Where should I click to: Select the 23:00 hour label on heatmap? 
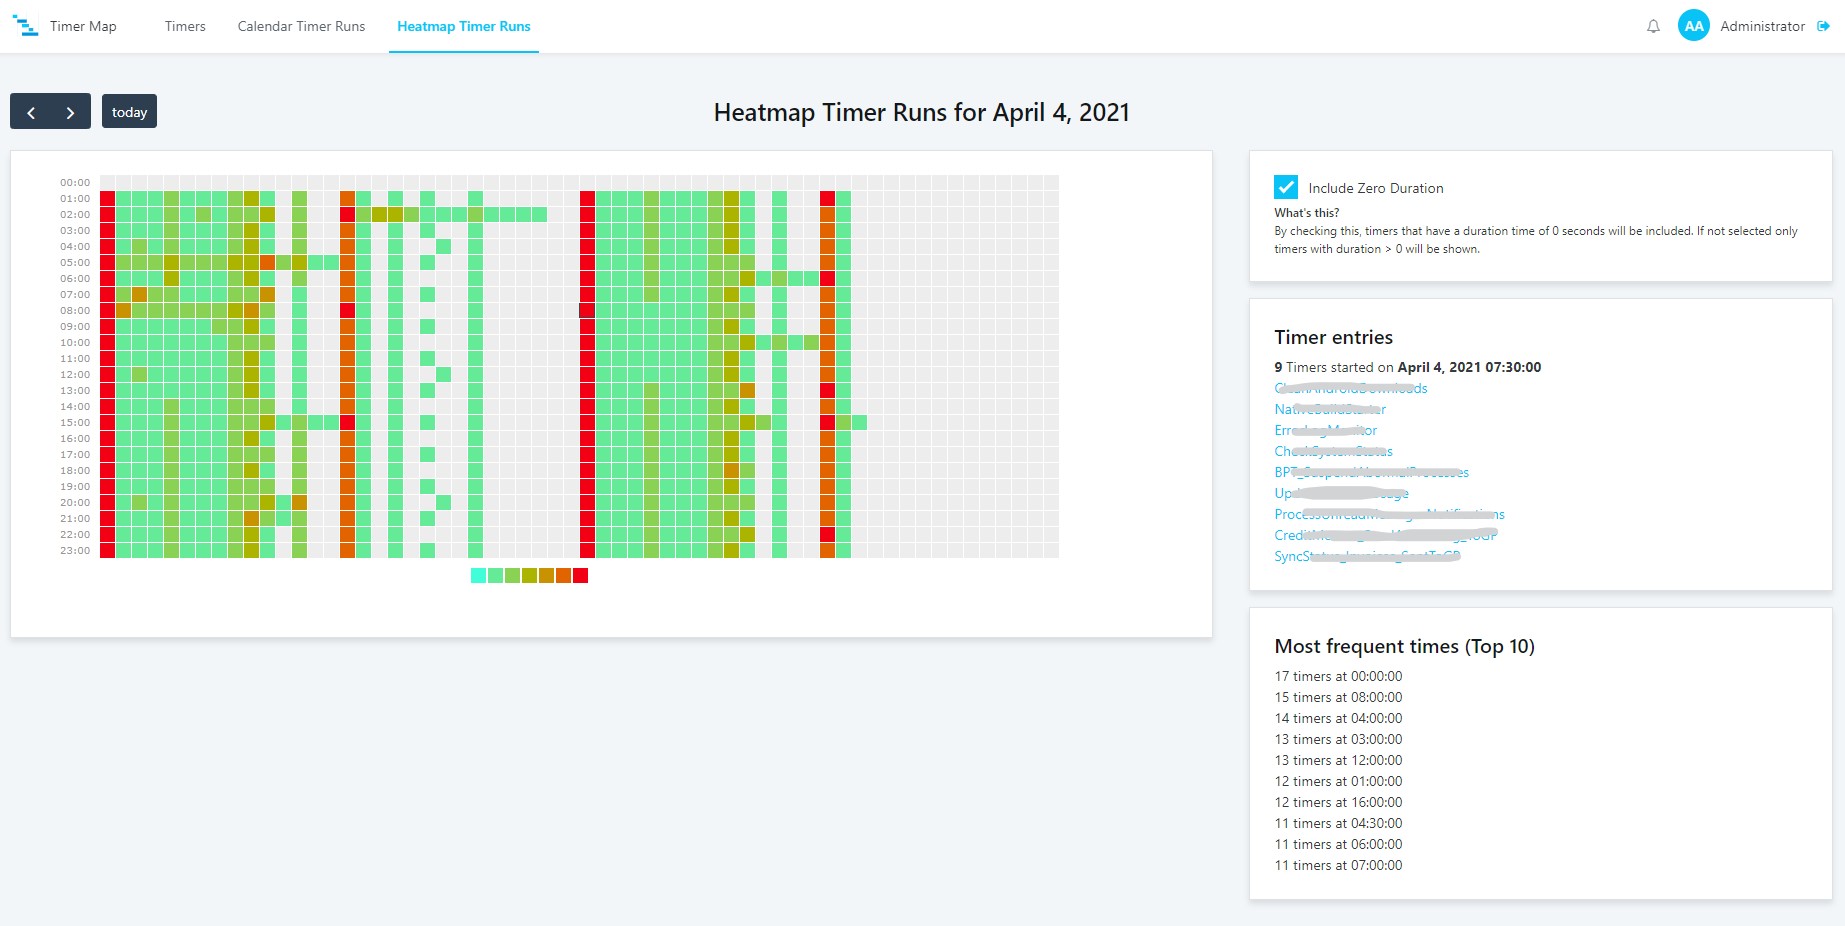point(75,551)
